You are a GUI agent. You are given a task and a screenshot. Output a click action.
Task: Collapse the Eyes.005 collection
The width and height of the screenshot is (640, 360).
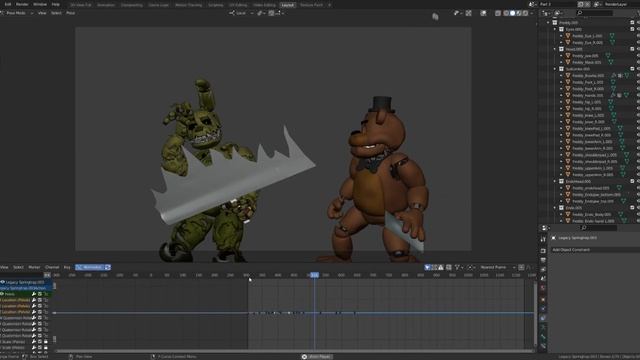pyautogui.click(x=555, y=29)
